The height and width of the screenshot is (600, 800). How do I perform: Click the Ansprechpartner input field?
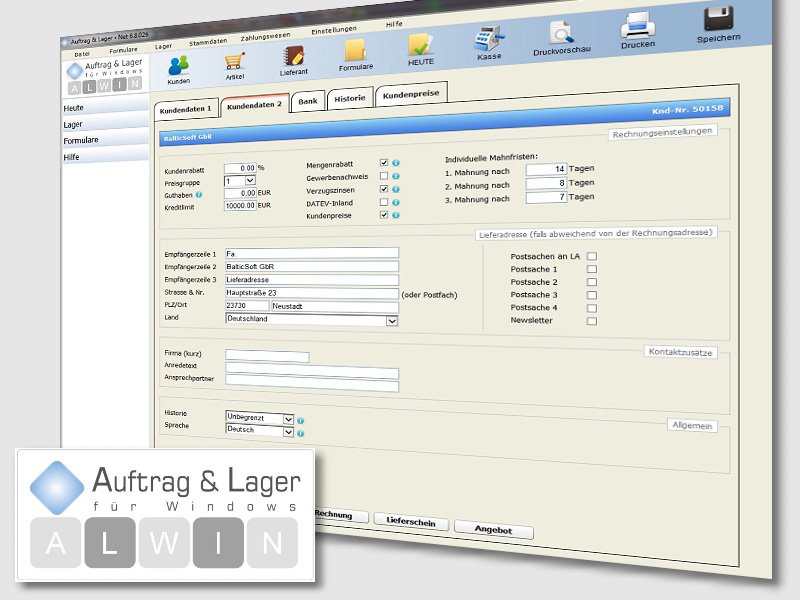(x=311, y=384)
